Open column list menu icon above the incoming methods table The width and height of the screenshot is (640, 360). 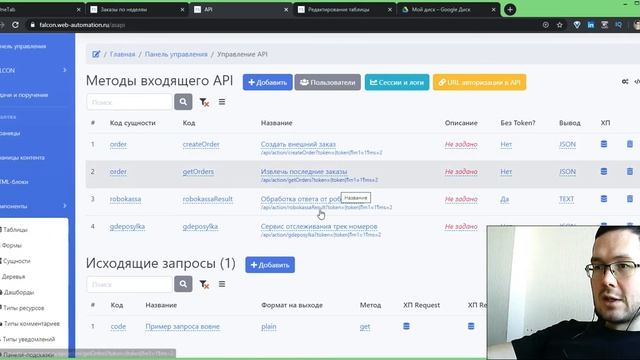coord(222,102)
